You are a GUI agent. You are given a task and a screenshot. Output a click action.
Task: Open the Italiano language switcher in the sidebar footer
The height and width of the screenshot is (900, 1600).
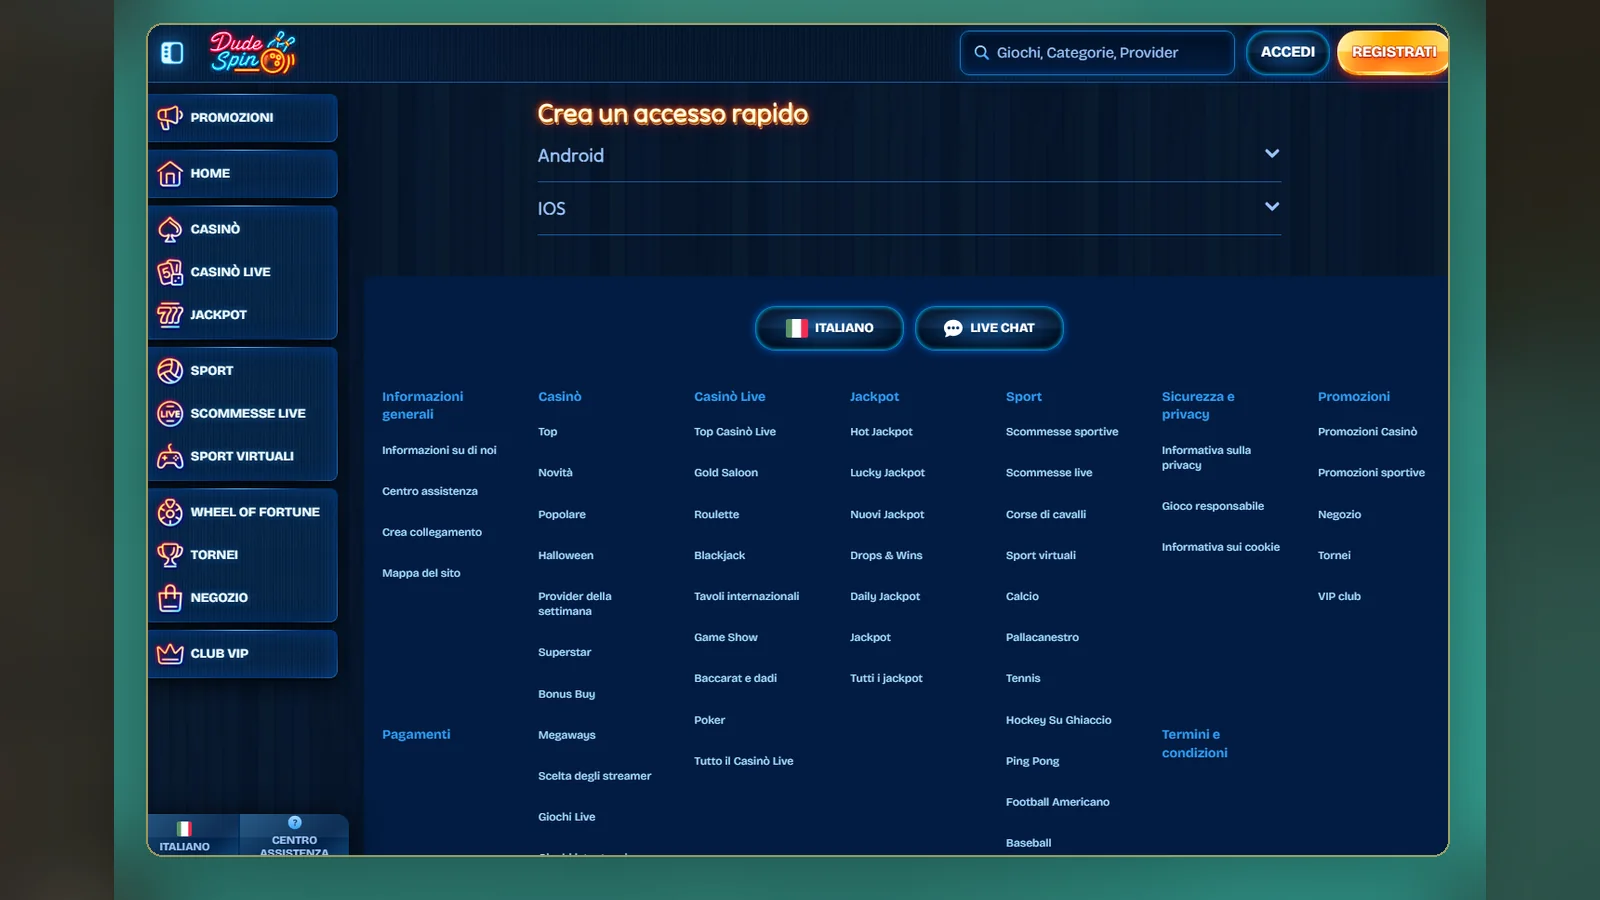[x=185, y=836]
